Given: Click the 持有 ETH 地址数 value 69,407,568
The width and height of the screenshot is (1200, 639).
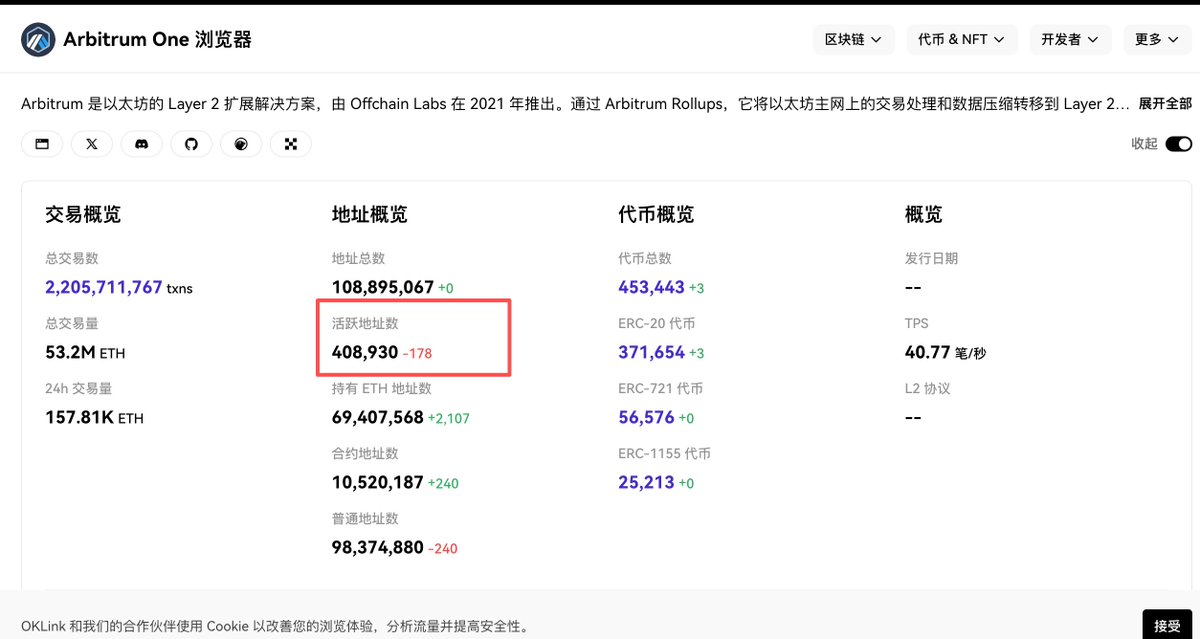Looking at the screenshot, I should click(378, 417).
